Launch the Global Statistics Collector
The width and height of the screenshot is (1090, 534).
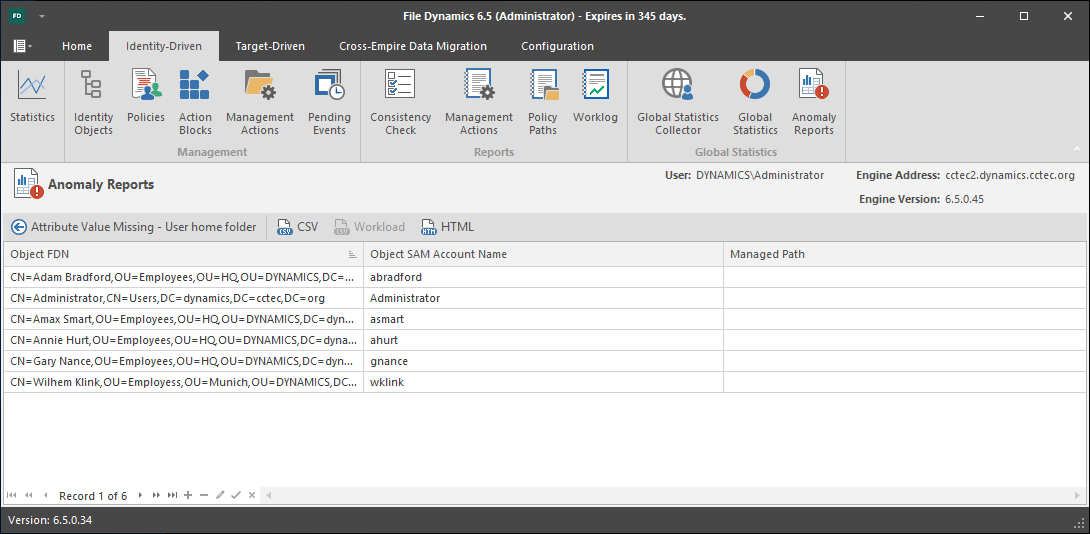click(x=678, y=102)
